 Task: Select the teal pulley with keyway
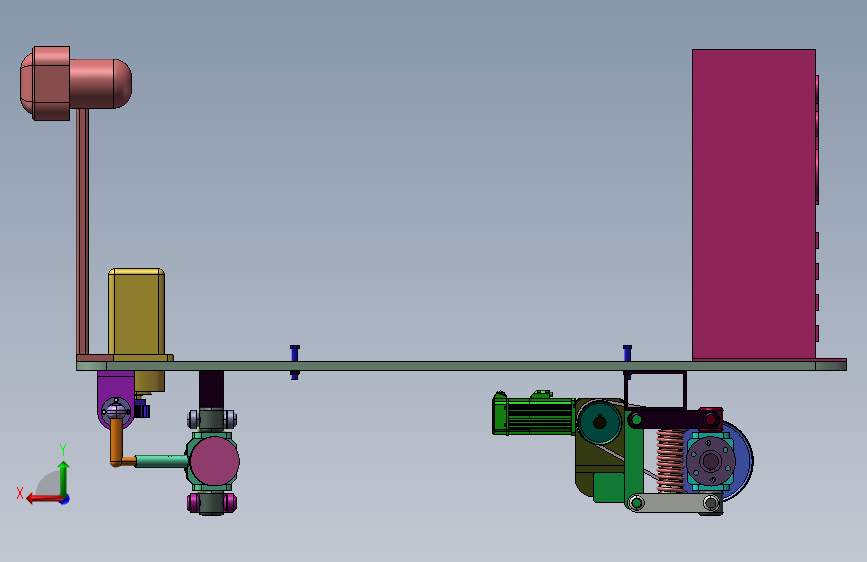[599, 423]
